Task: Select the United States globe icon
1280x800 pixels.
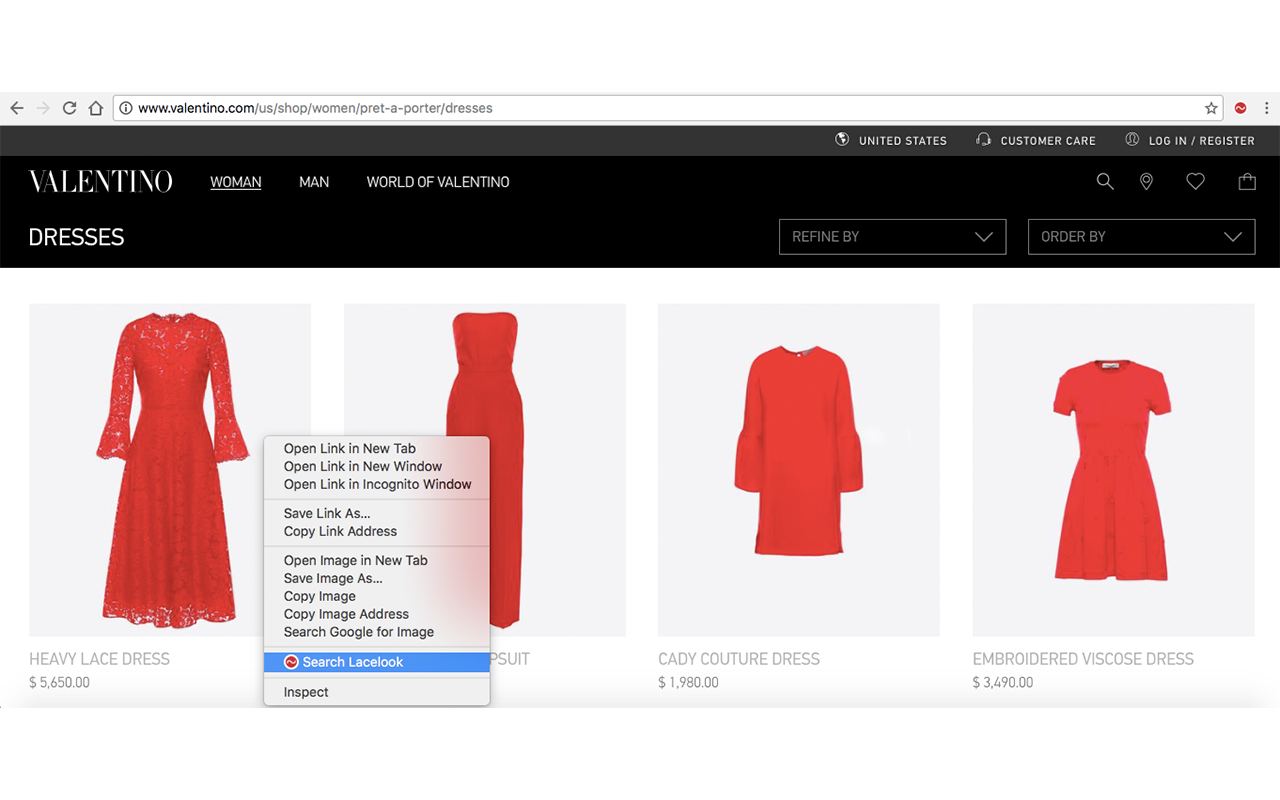Action: click(x=841, y=140)
